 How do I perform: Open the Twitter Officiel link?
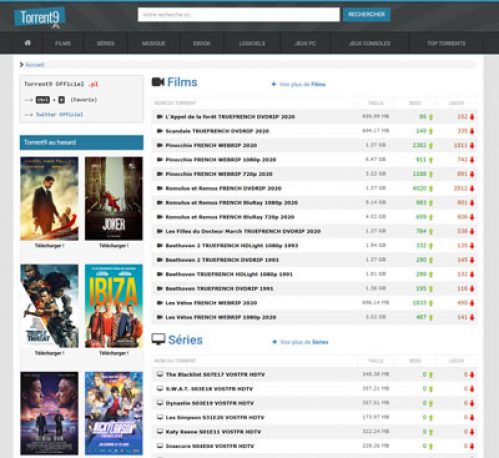click(59, 114)
